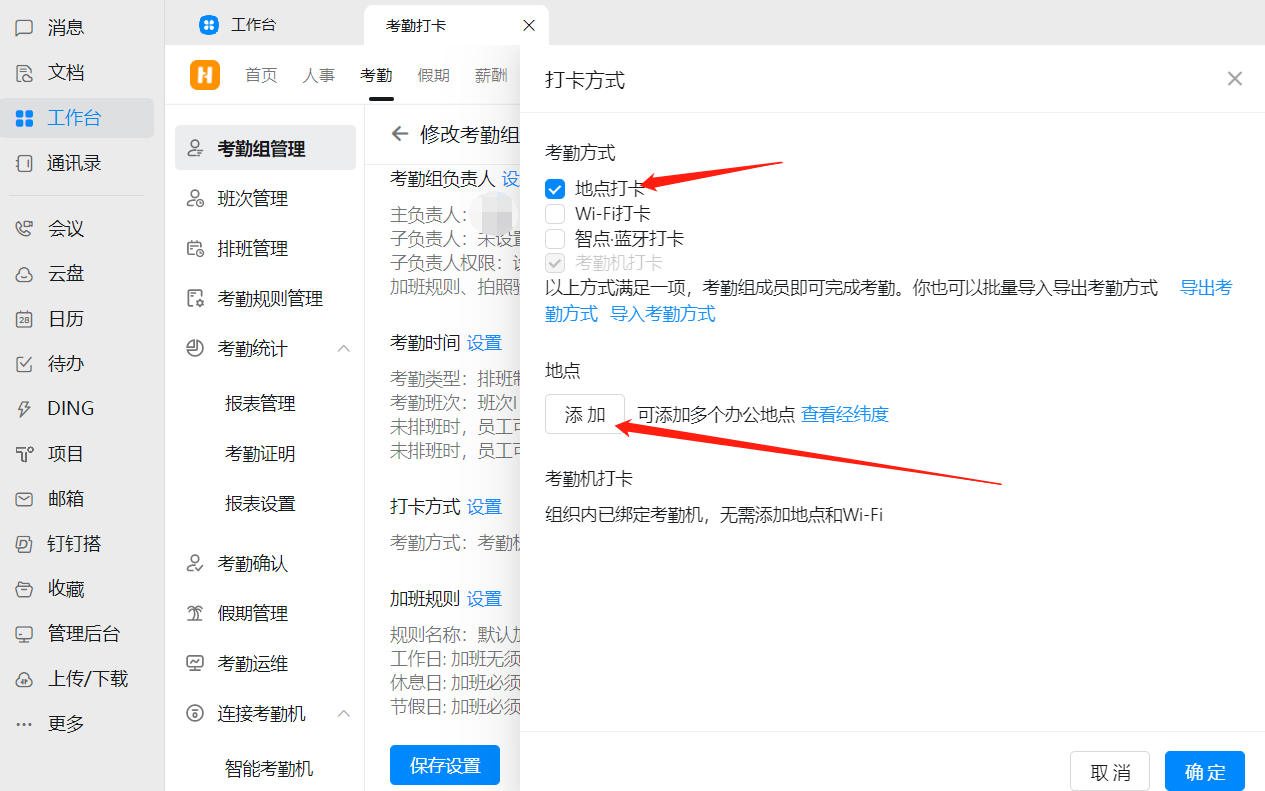The height and width of the screenshot is (791, 1265).
Task: Enable the Wi-Fi打卡 checkbox
Action: tap(555, 213)
